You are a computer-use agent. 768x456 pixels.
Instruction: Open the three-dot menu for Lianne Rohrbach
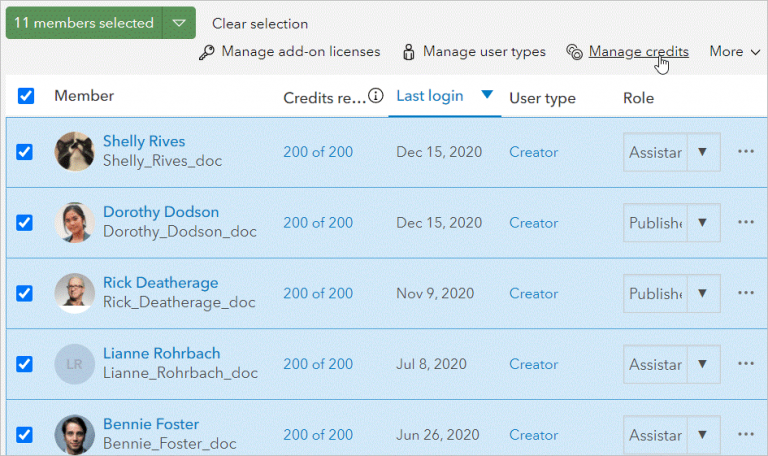click(x=745, y=364)
